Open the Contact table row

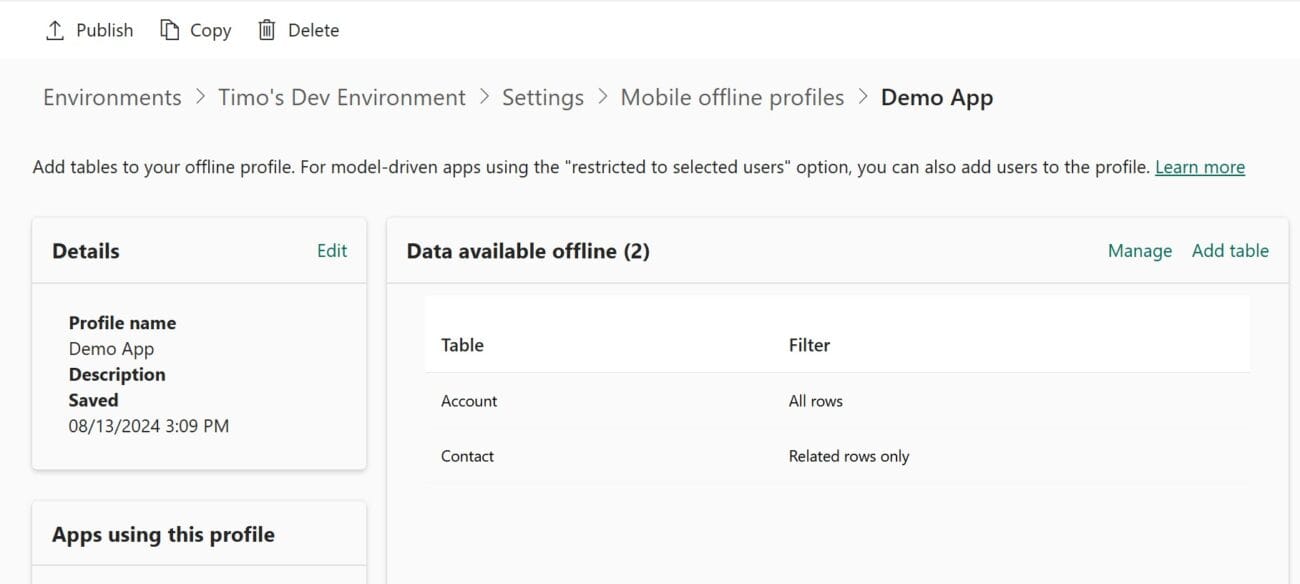tap(467, 456)
